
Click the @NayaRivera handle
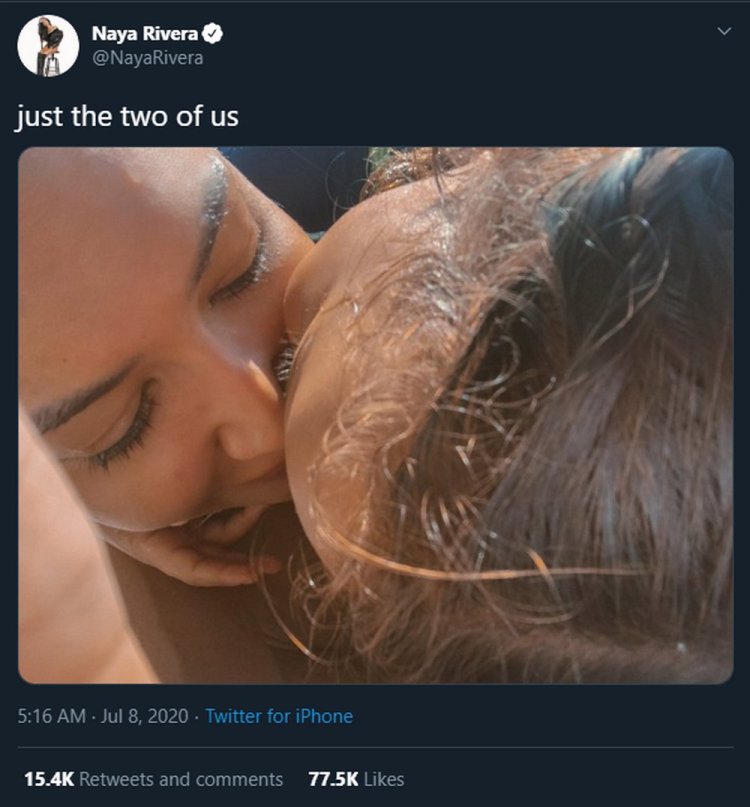pyautogui.click(x=147, y=58)
